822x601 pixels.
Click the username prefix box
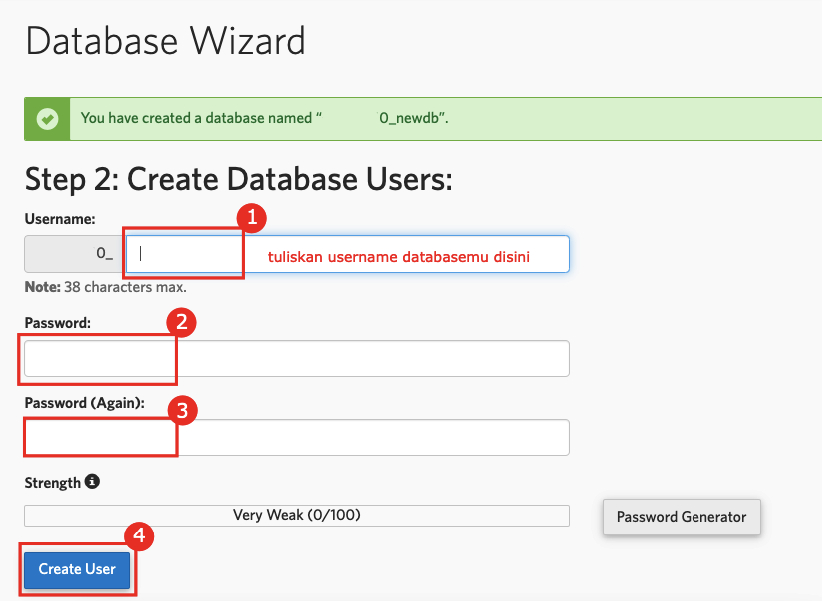pyautogui.click(x=73, y=254)
